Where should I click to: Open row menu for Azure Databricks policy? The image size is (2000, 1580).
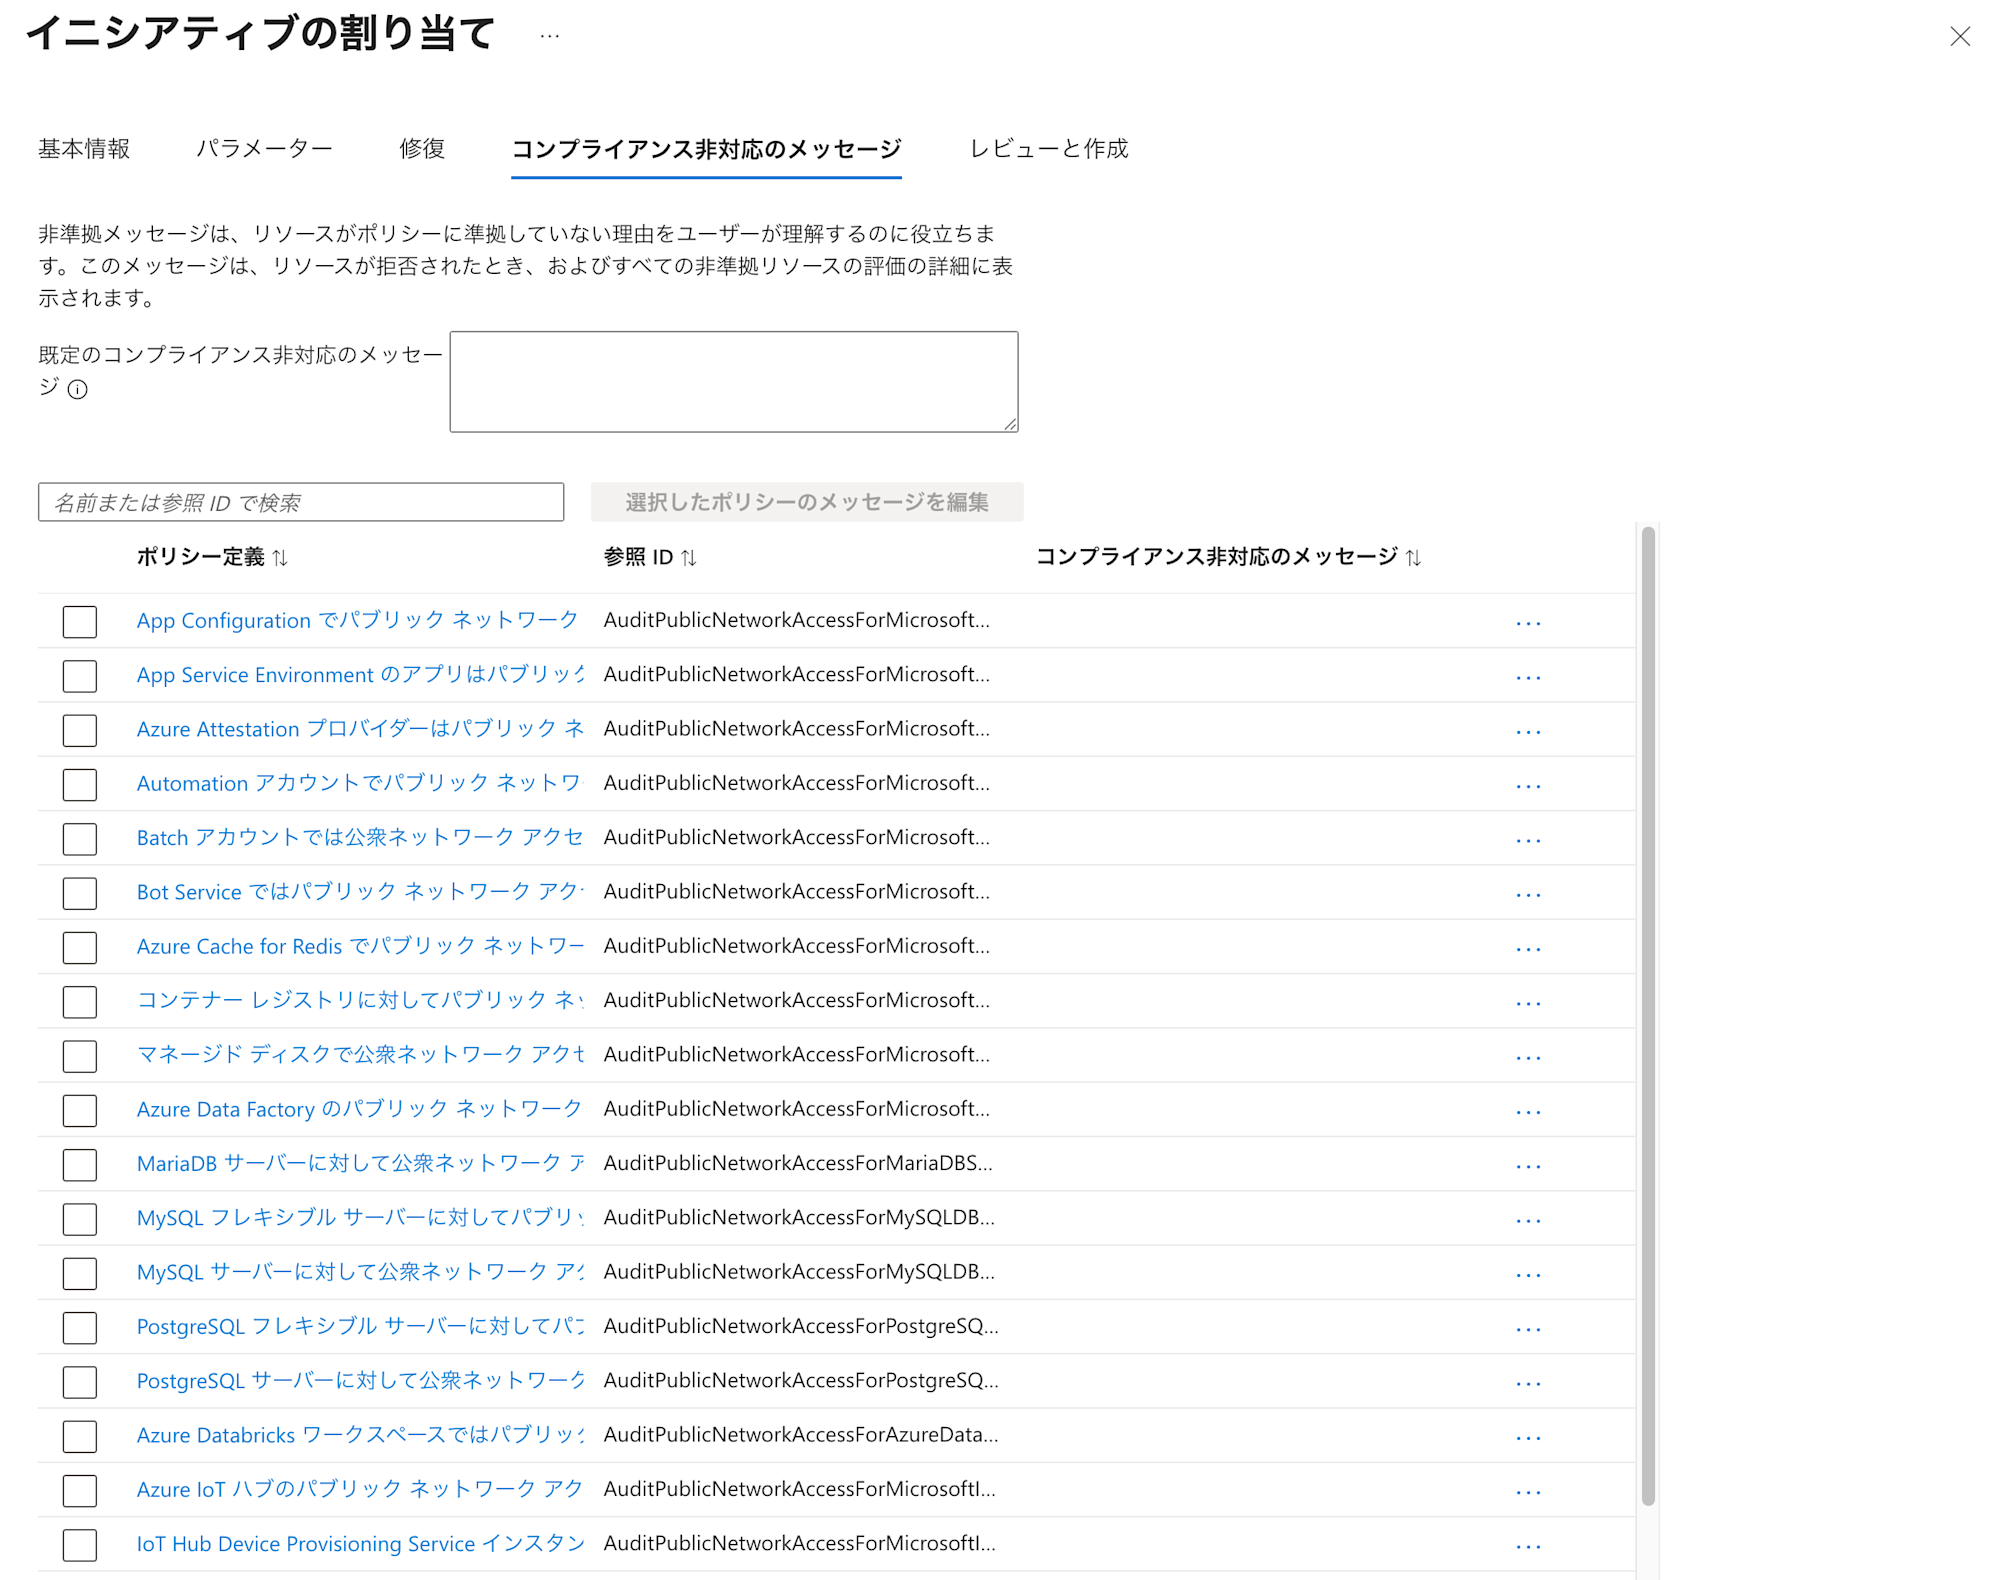pyautogui.click(x=1528, y=1438)
